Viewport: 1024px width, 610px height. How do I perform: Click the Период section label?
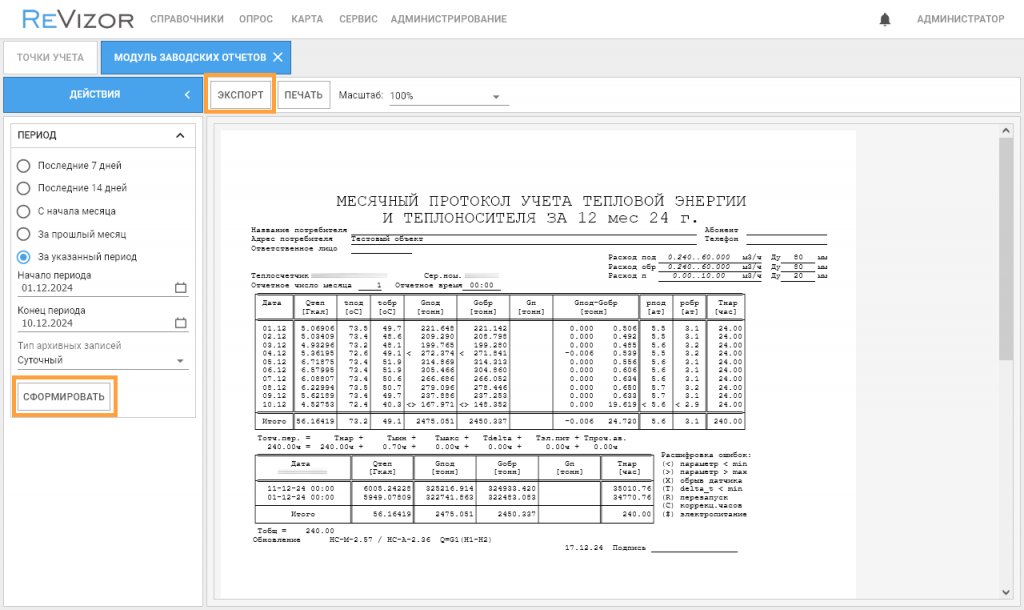point(37,135)
